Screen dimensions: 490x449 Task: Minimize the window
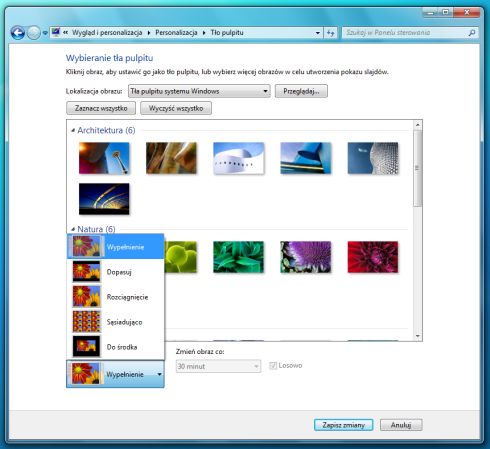pos(431,13)
